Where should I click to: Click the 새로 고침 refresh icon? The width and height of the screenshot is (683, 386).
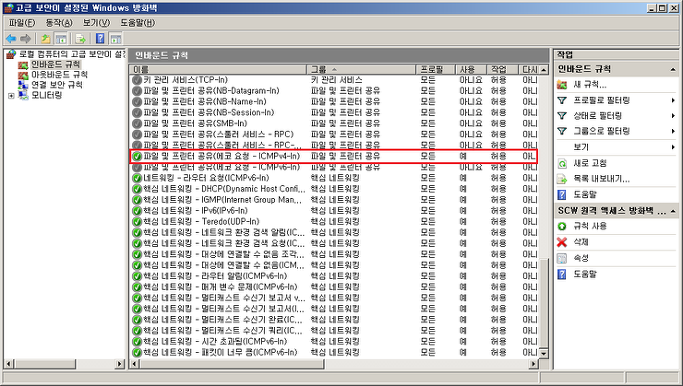click(562, 163)
